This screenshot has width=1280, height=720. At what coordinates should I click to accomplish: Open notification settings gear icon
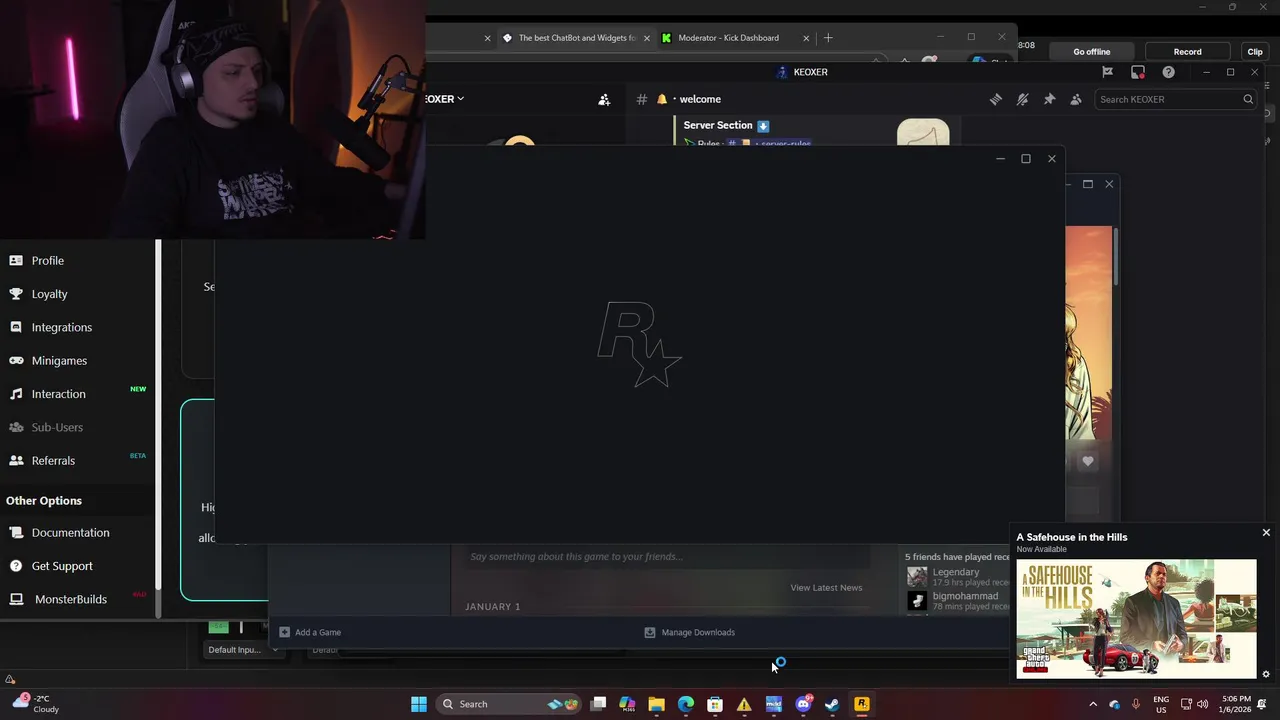tap(1266, 674)
